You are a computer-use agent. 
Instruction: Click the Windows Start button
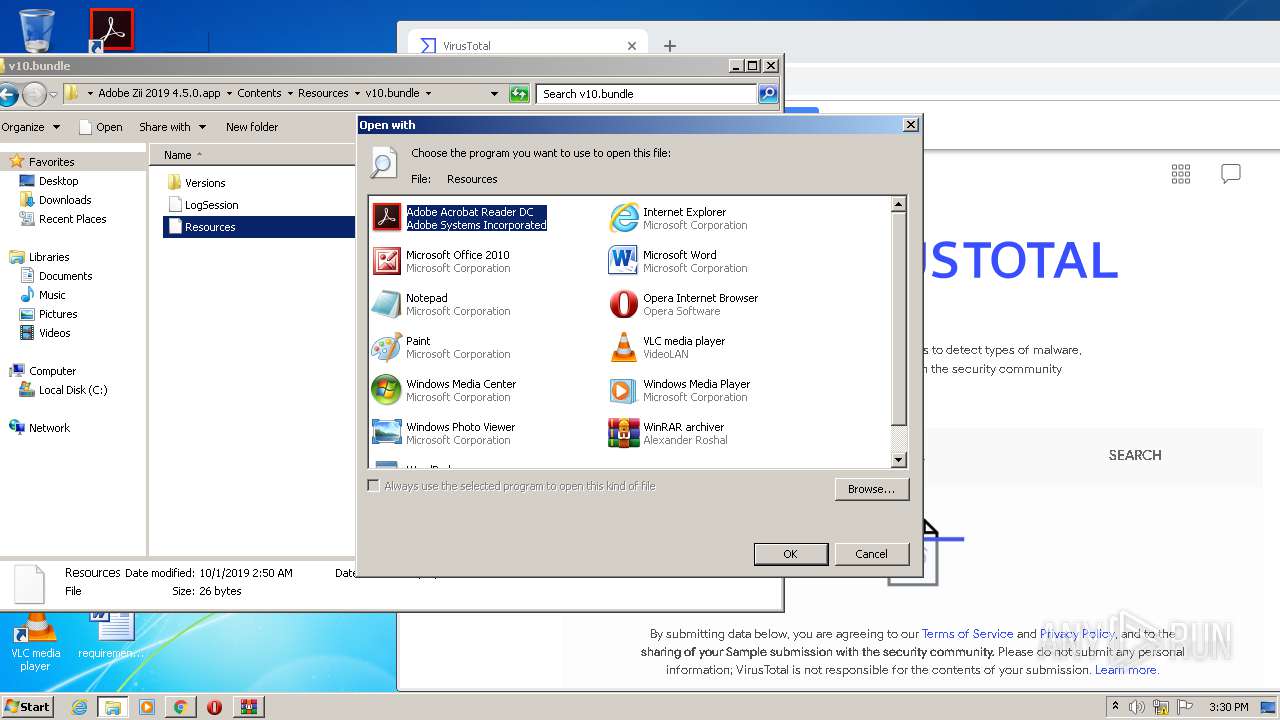28,706
